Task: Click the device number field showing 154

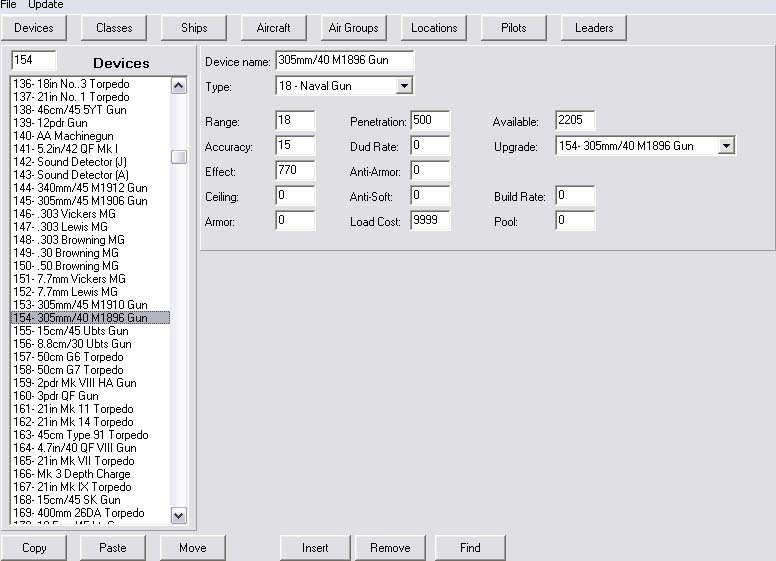Action: coord(34,60)
